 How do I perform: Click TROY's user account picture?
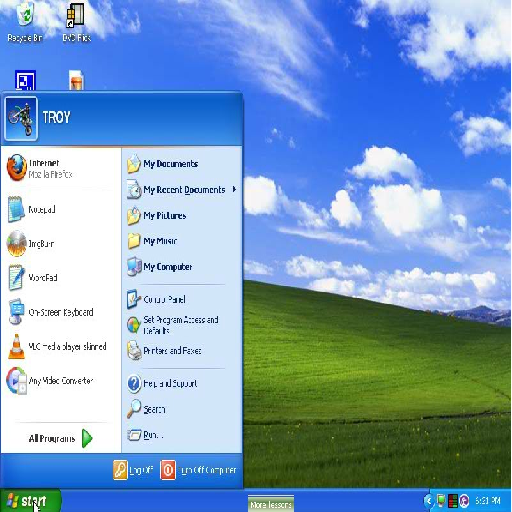21,118
